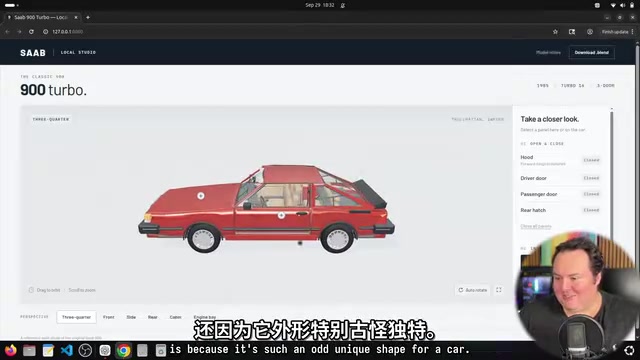Click the Activities pill in the top-left corner

(11, 5)
